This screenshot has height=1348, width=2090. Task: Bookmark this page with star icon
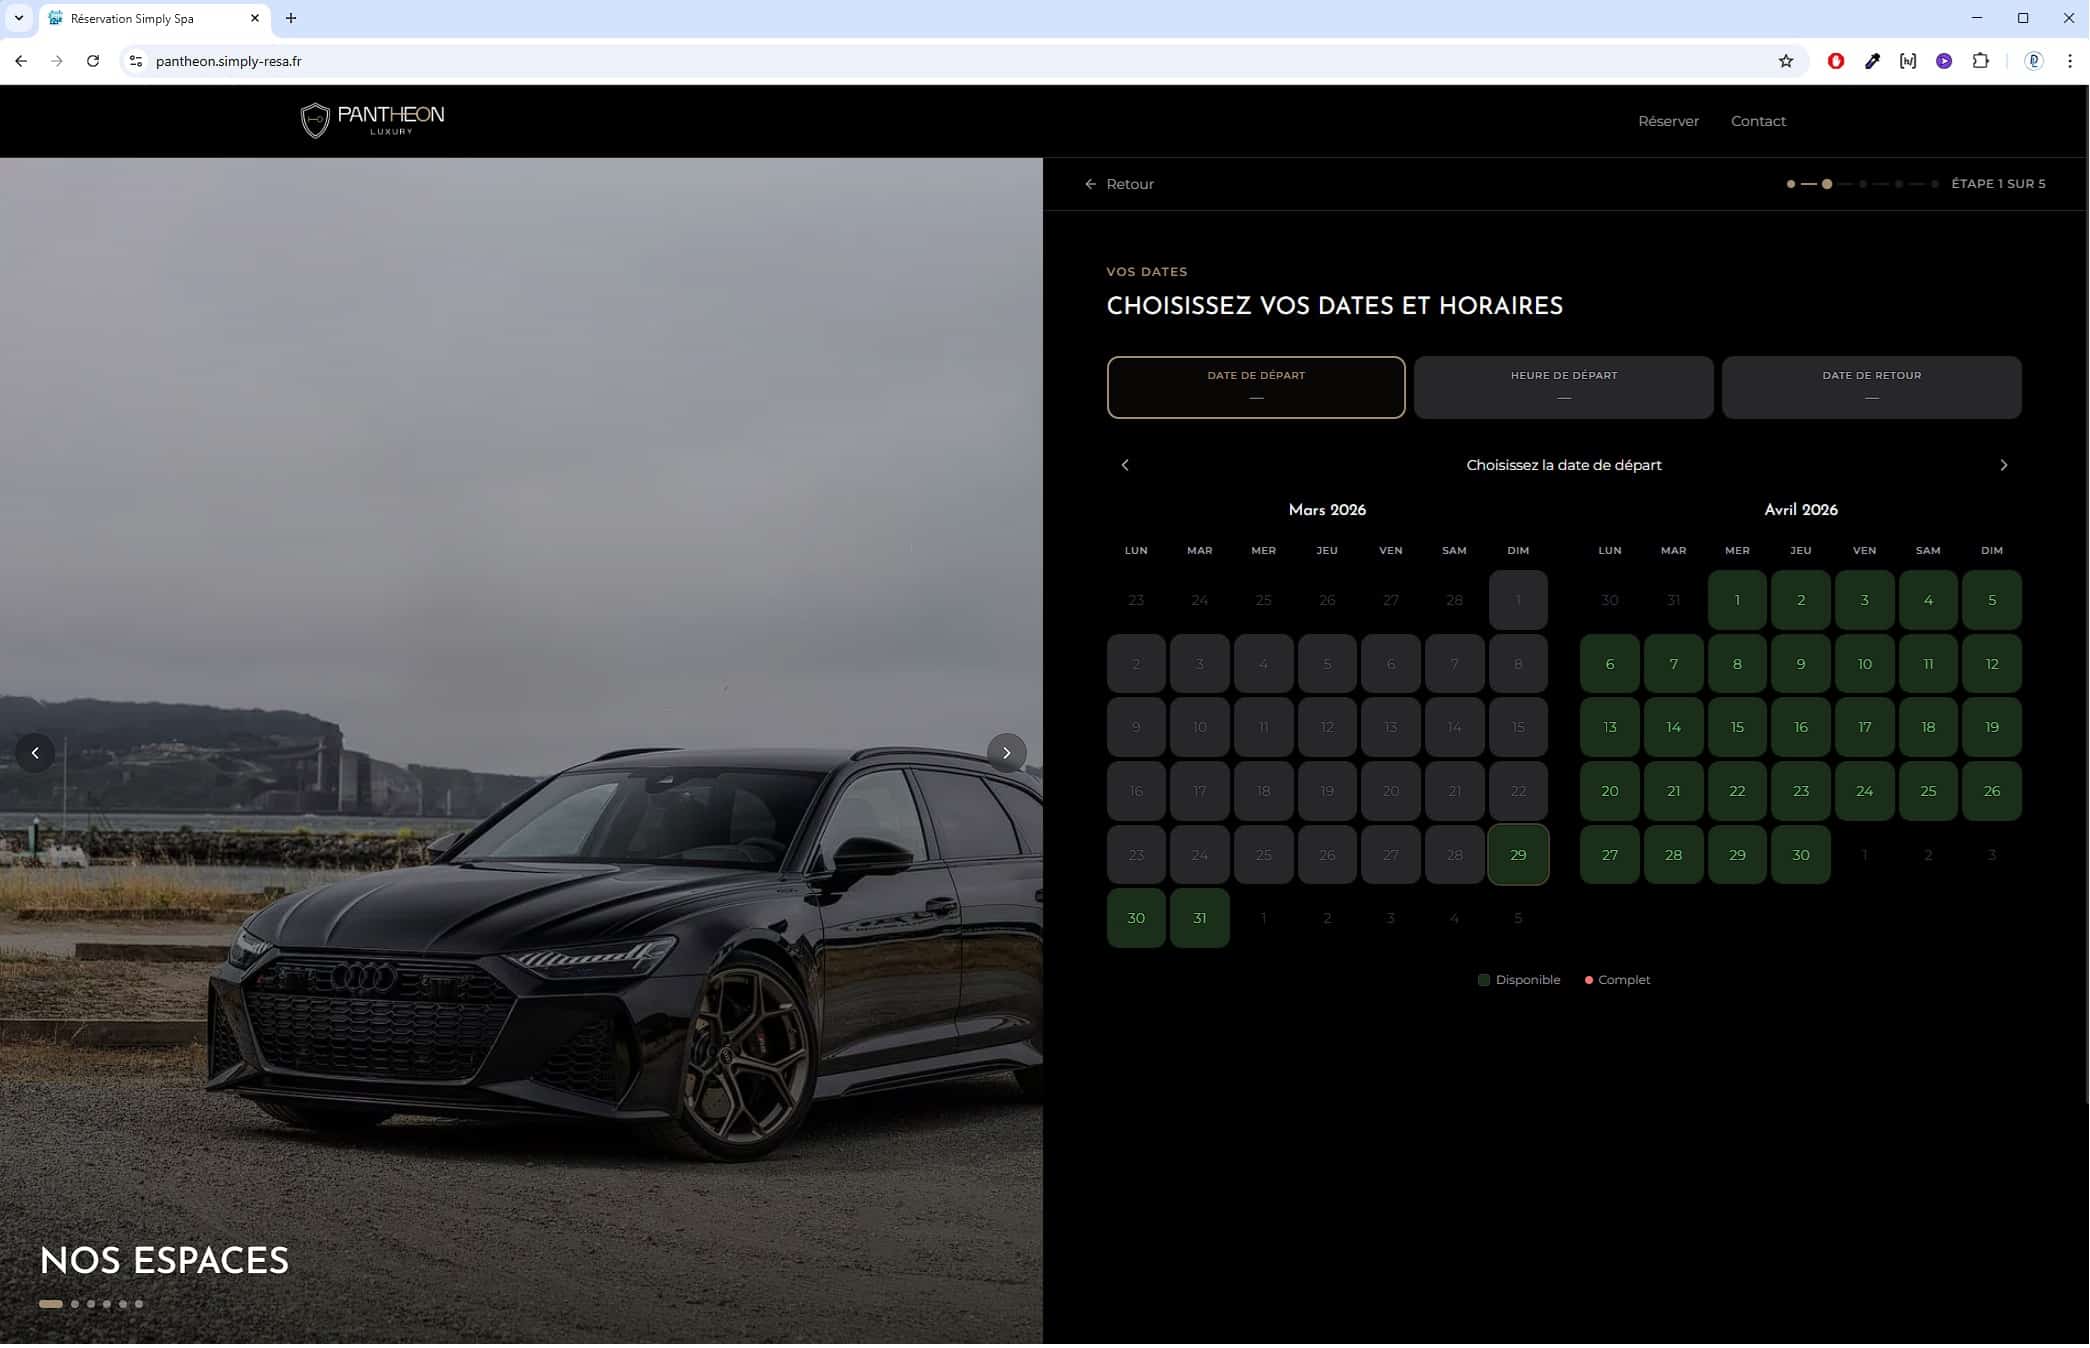[x=1786, y=61]
